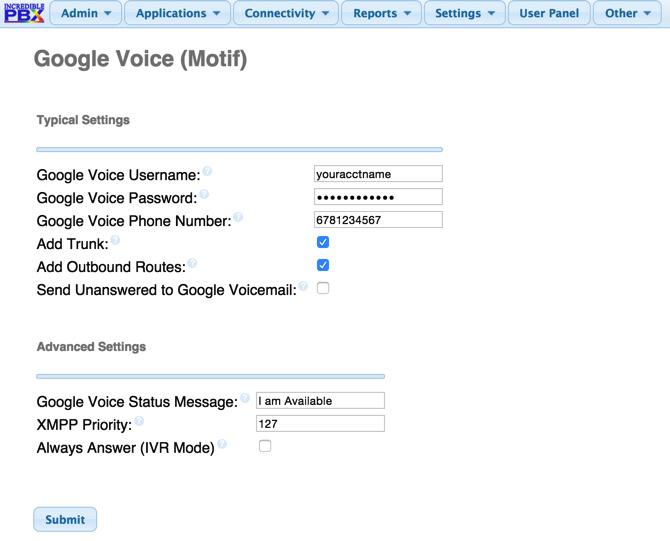670x541 pixels.
Task: Open the Admin dropdown menu
Action: point(86,13)
